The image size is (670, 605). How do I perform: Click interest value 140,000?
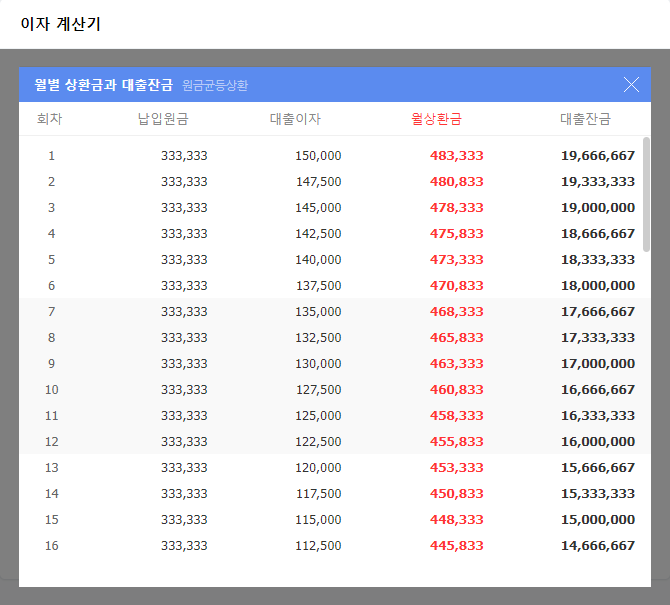click(x=318, y=260)
